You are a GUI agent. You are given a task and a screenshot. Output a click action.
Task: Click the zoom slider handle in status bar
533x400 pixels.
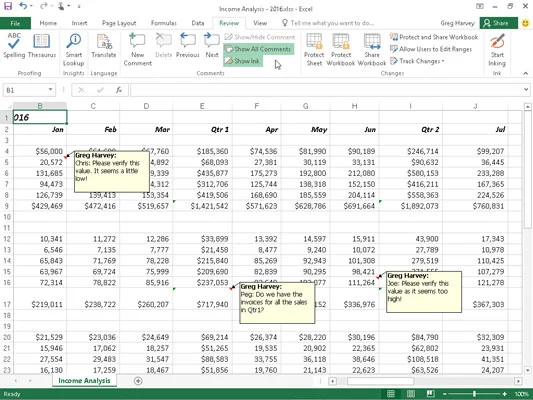coord(474,394)
